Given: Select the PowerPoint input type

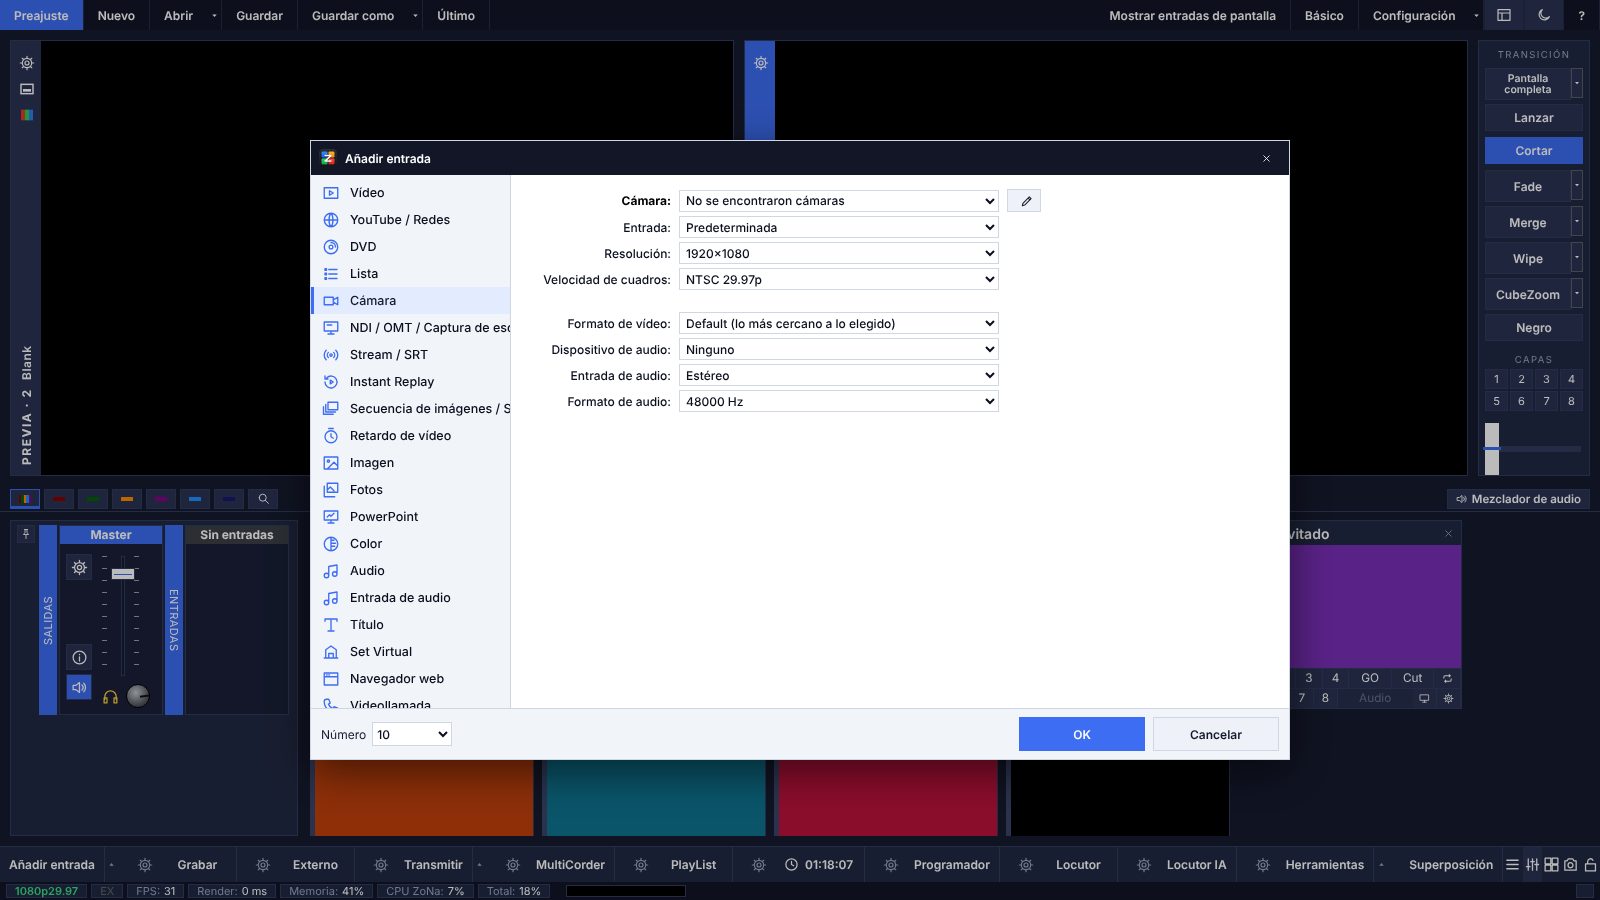Looking at the screenshot, I should [411, 517].
